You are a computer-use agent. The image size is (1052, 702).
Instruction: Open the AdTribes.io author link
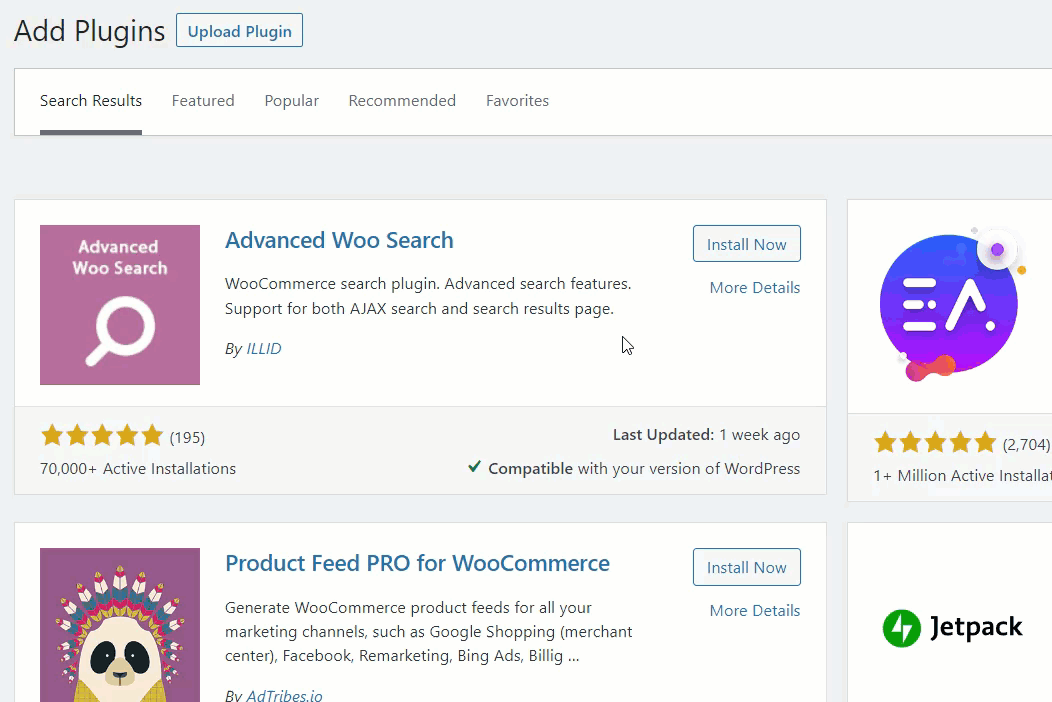click(x=284, y=695)
